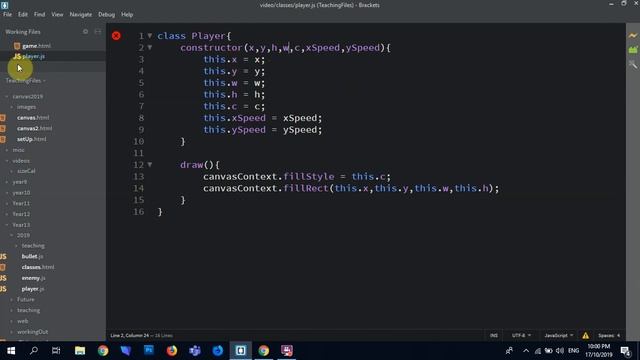Collapse the videos folder
640x360 pixels.
click(x=7, y=161)
